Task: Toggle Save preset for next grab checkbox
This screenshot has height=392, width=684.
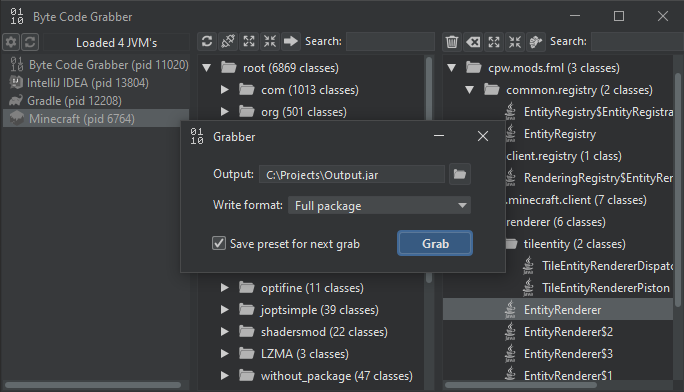Action: click(219, 243)
